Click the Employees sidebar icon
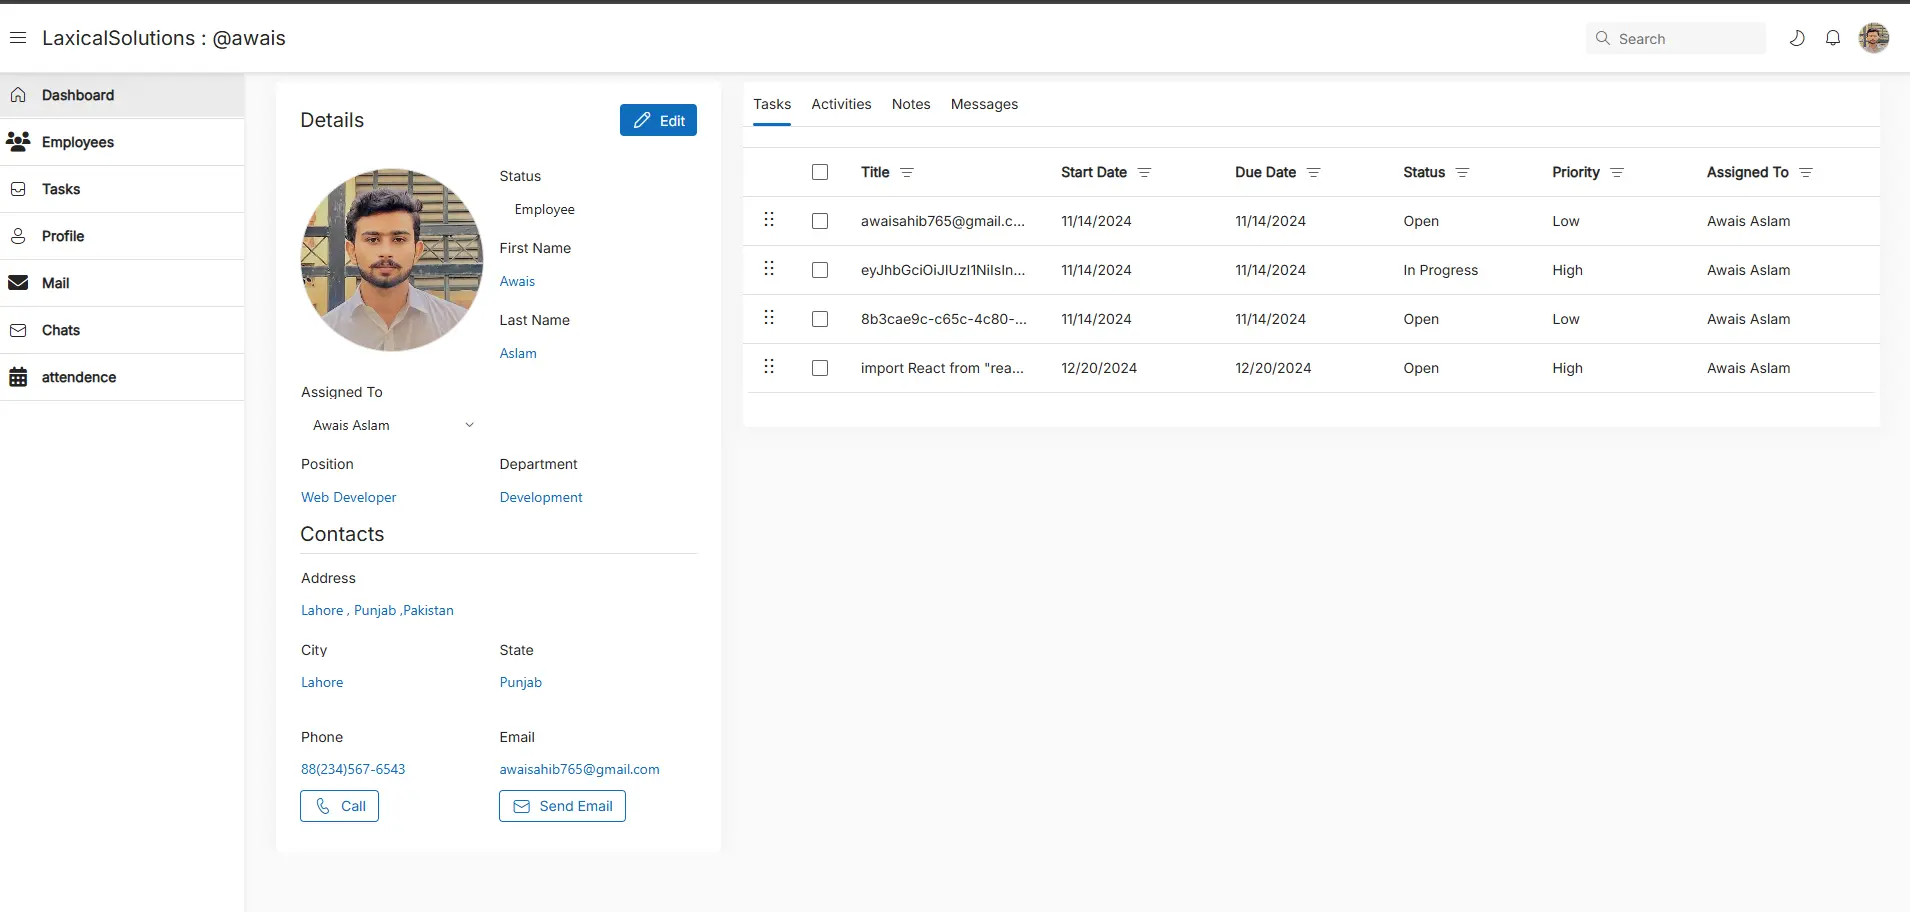The image size is (1910, 912). coord(18,142)
